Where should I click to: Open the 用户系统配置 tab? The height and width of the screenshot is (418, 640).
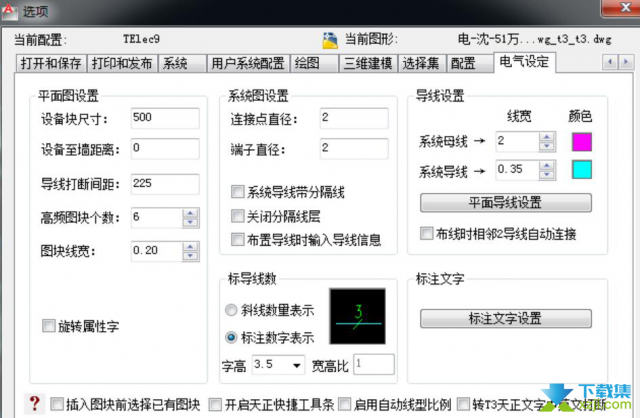(248, 64)
